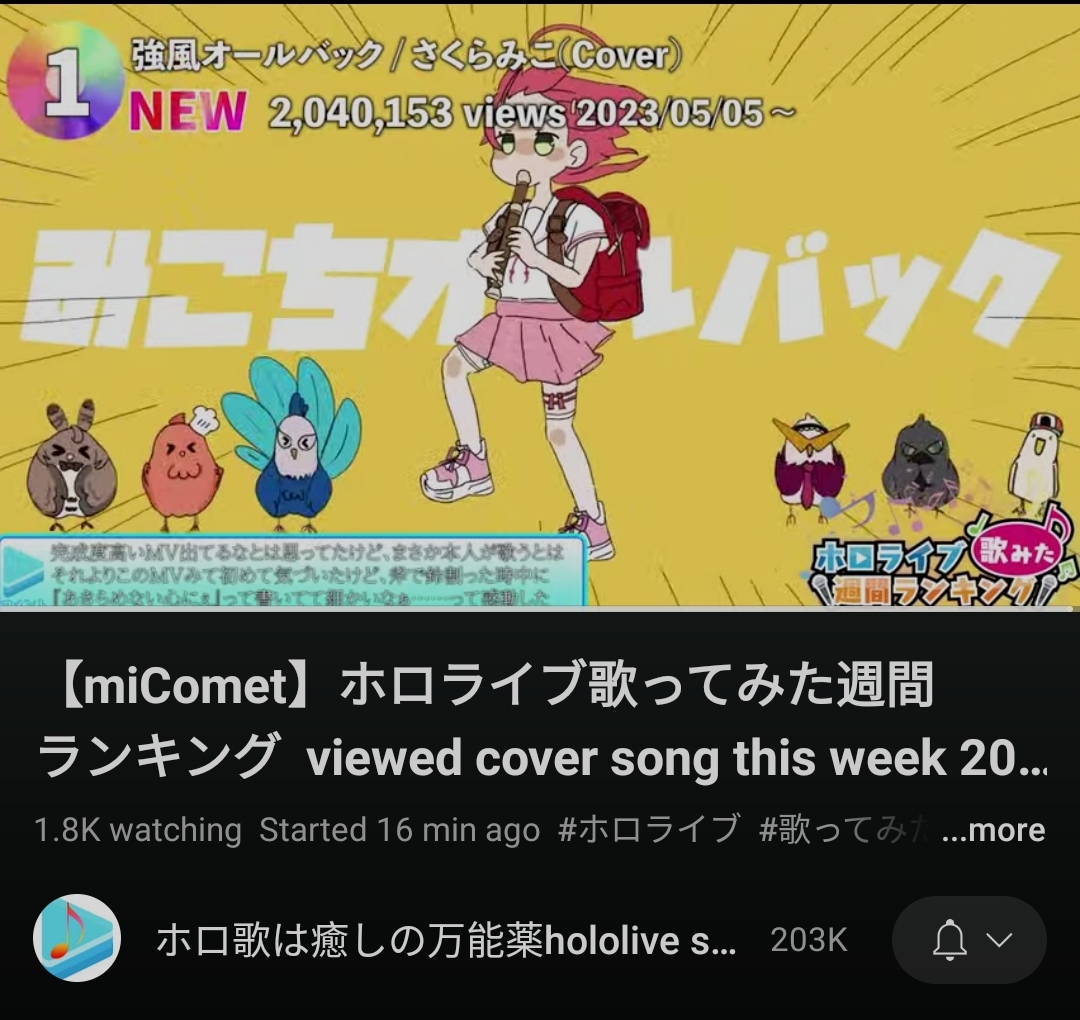Open the #歌ってみた hashtag link
Screen dimensions: 1080x1020
pyautogui.click(x=842, y=829)
